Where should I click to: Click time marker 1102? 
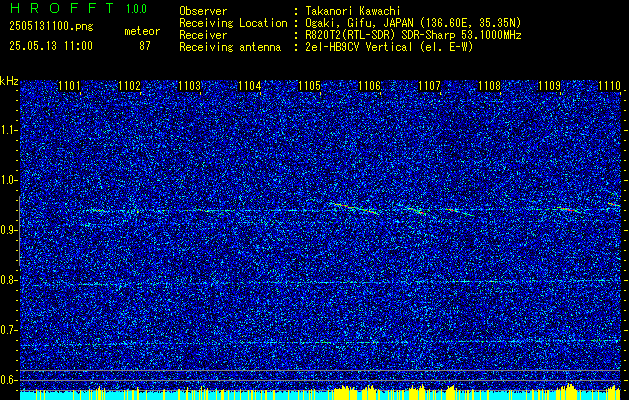(x=130, y=85)
